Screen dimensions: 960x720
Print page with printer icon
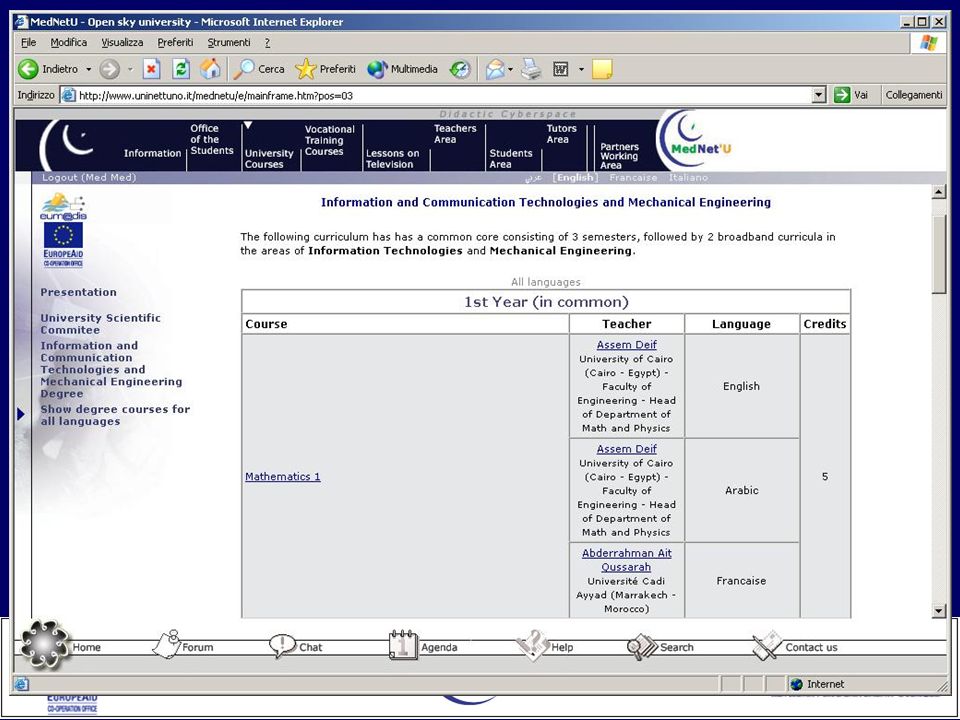click(531, 69)
